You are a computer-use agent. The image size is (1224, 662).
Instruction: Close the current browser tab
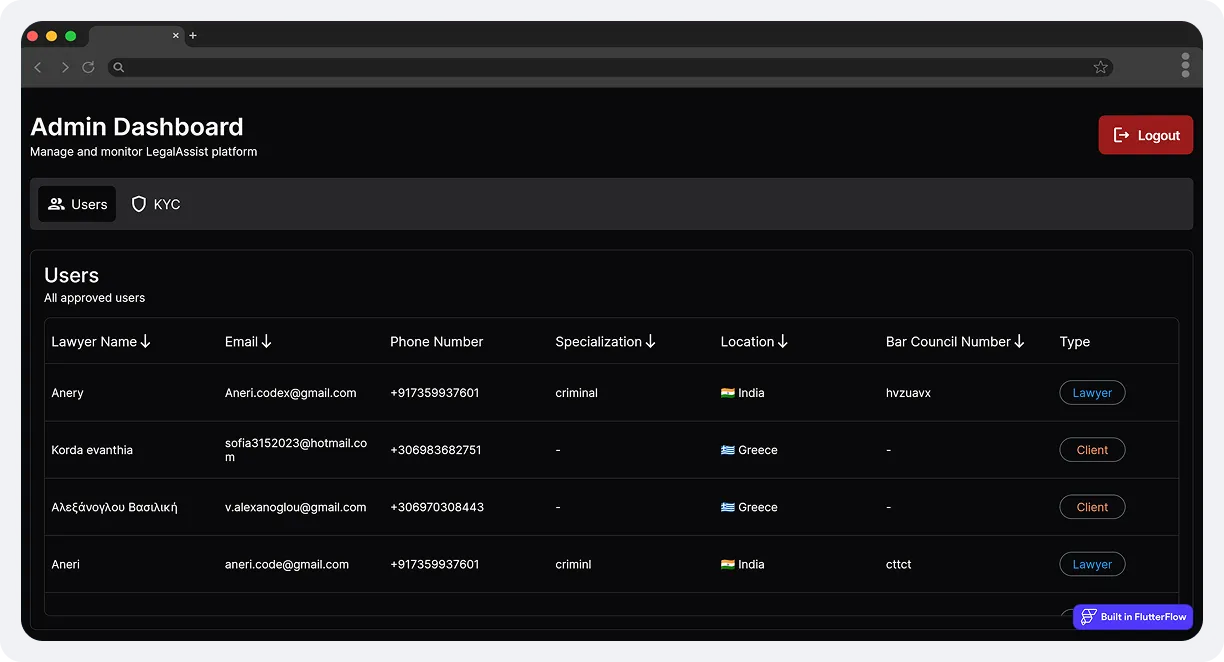click(x=176, y=35)
